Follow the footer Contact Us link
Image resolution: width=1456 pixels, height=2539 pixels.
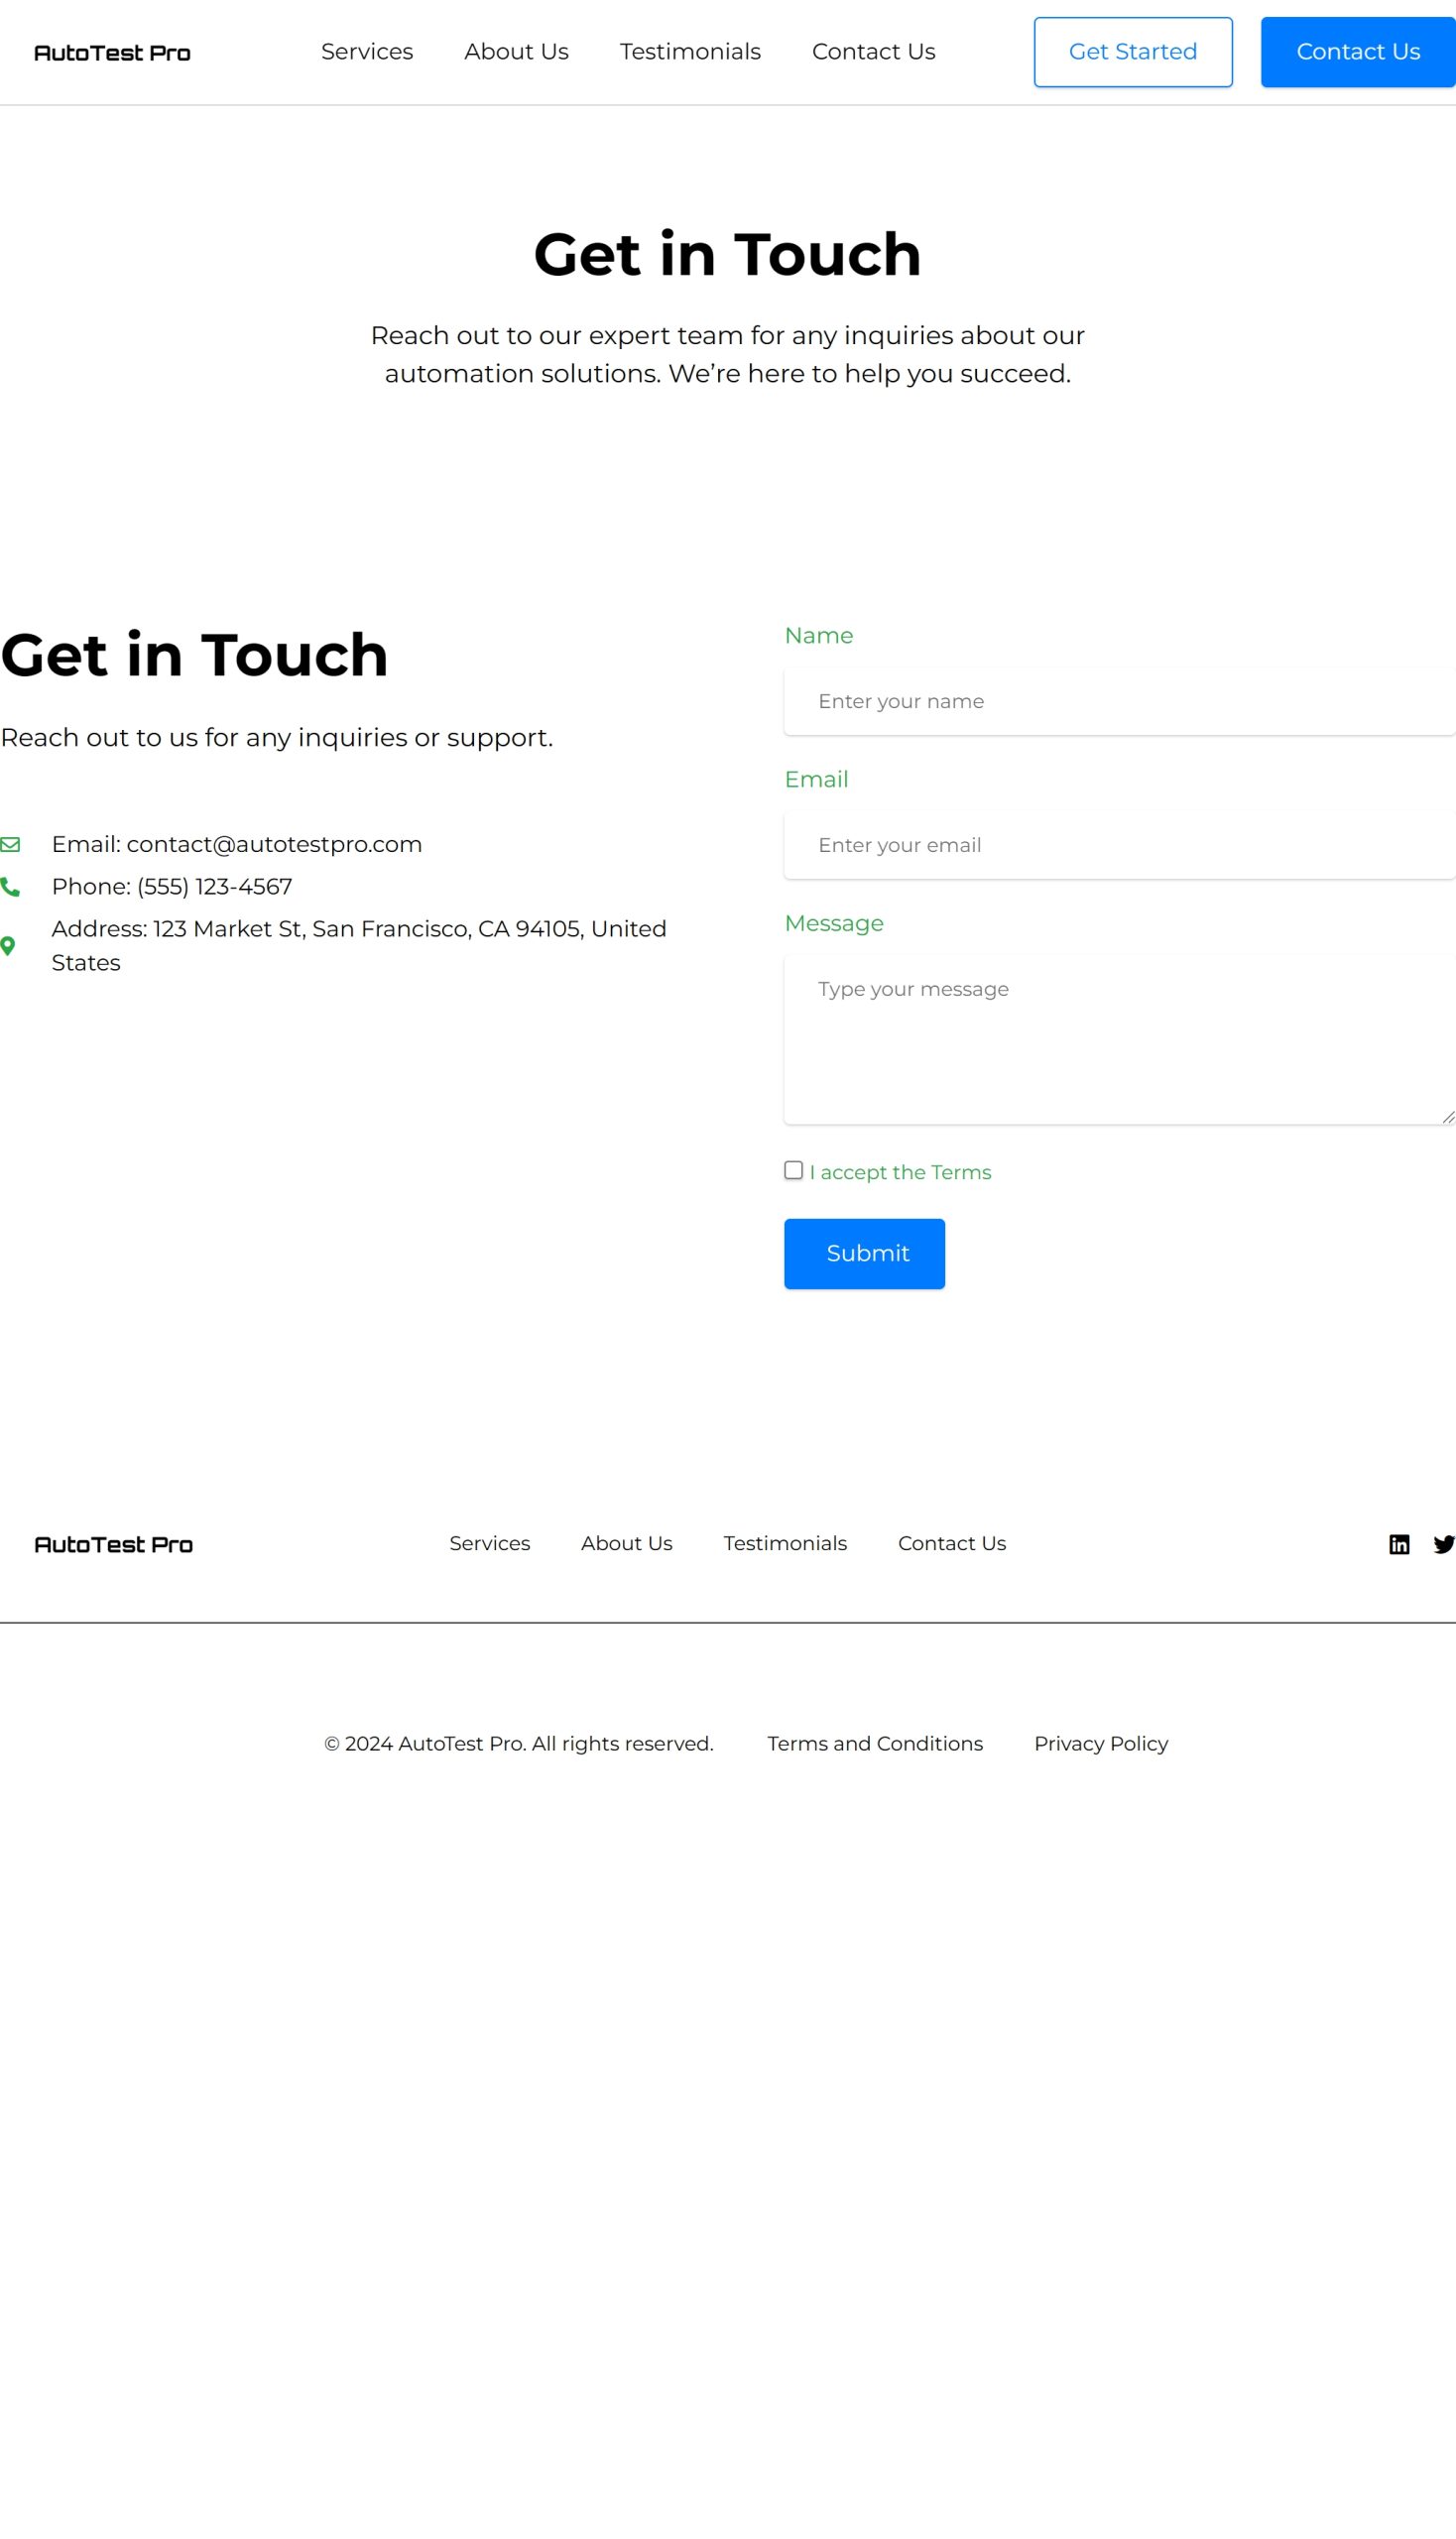pyautogui.click(x=952, y=1543)
